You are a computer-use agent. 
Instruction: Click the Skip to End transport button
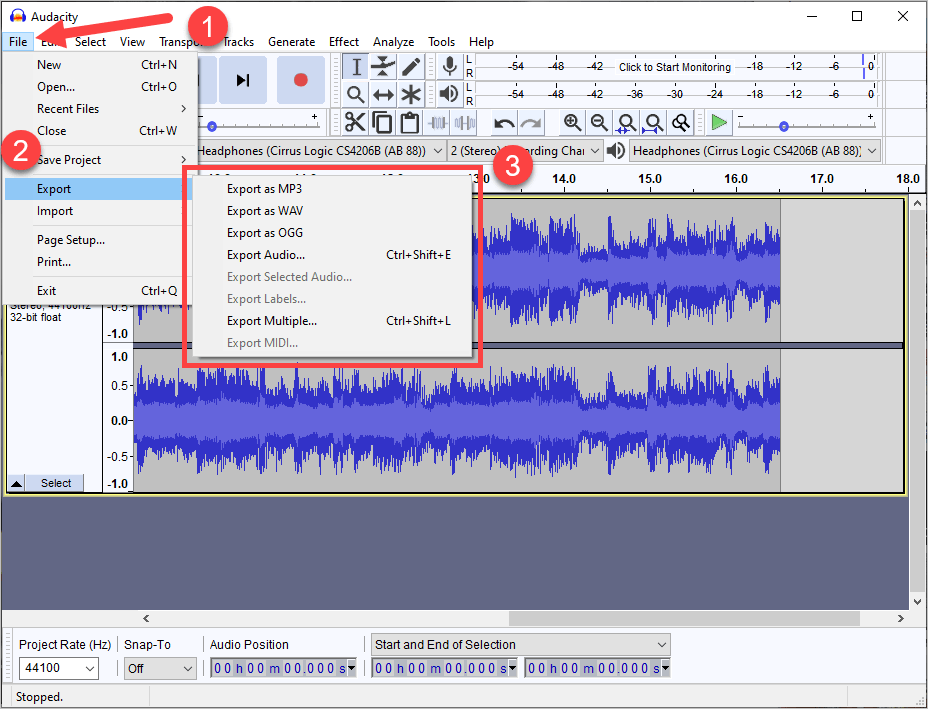tap(243, 80)
